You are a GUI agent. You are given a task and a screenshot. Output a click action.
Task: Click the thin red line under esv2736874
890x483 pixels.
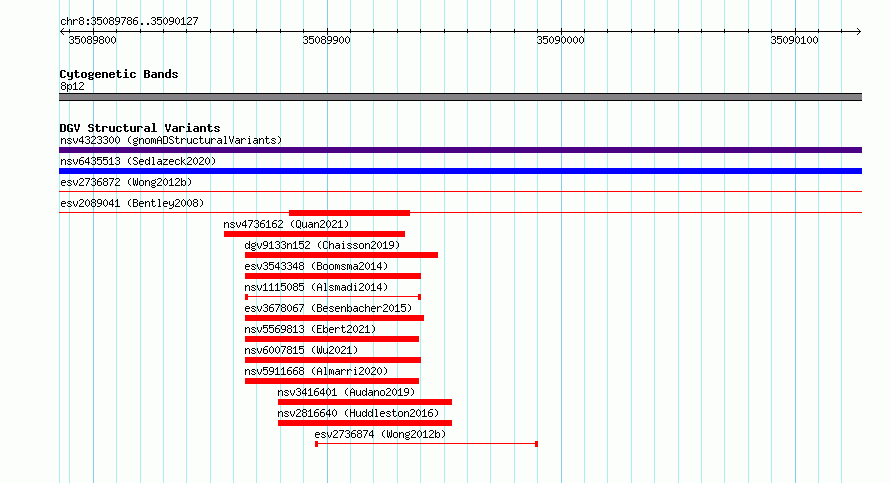pyautogui.click(x=426, y=444)
